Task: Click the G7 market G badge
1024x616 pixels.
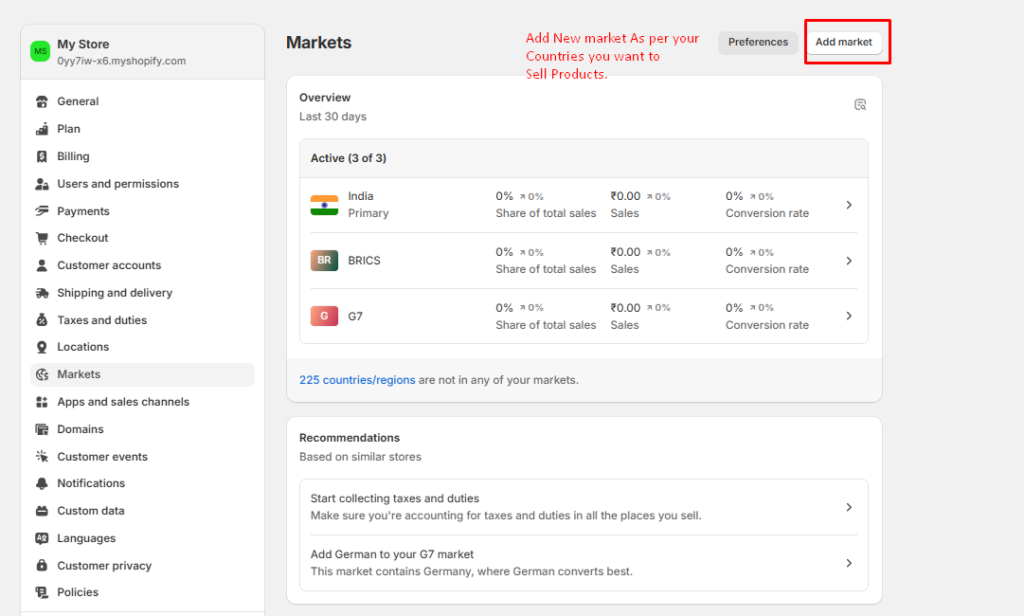Action: tap(324, 316)
